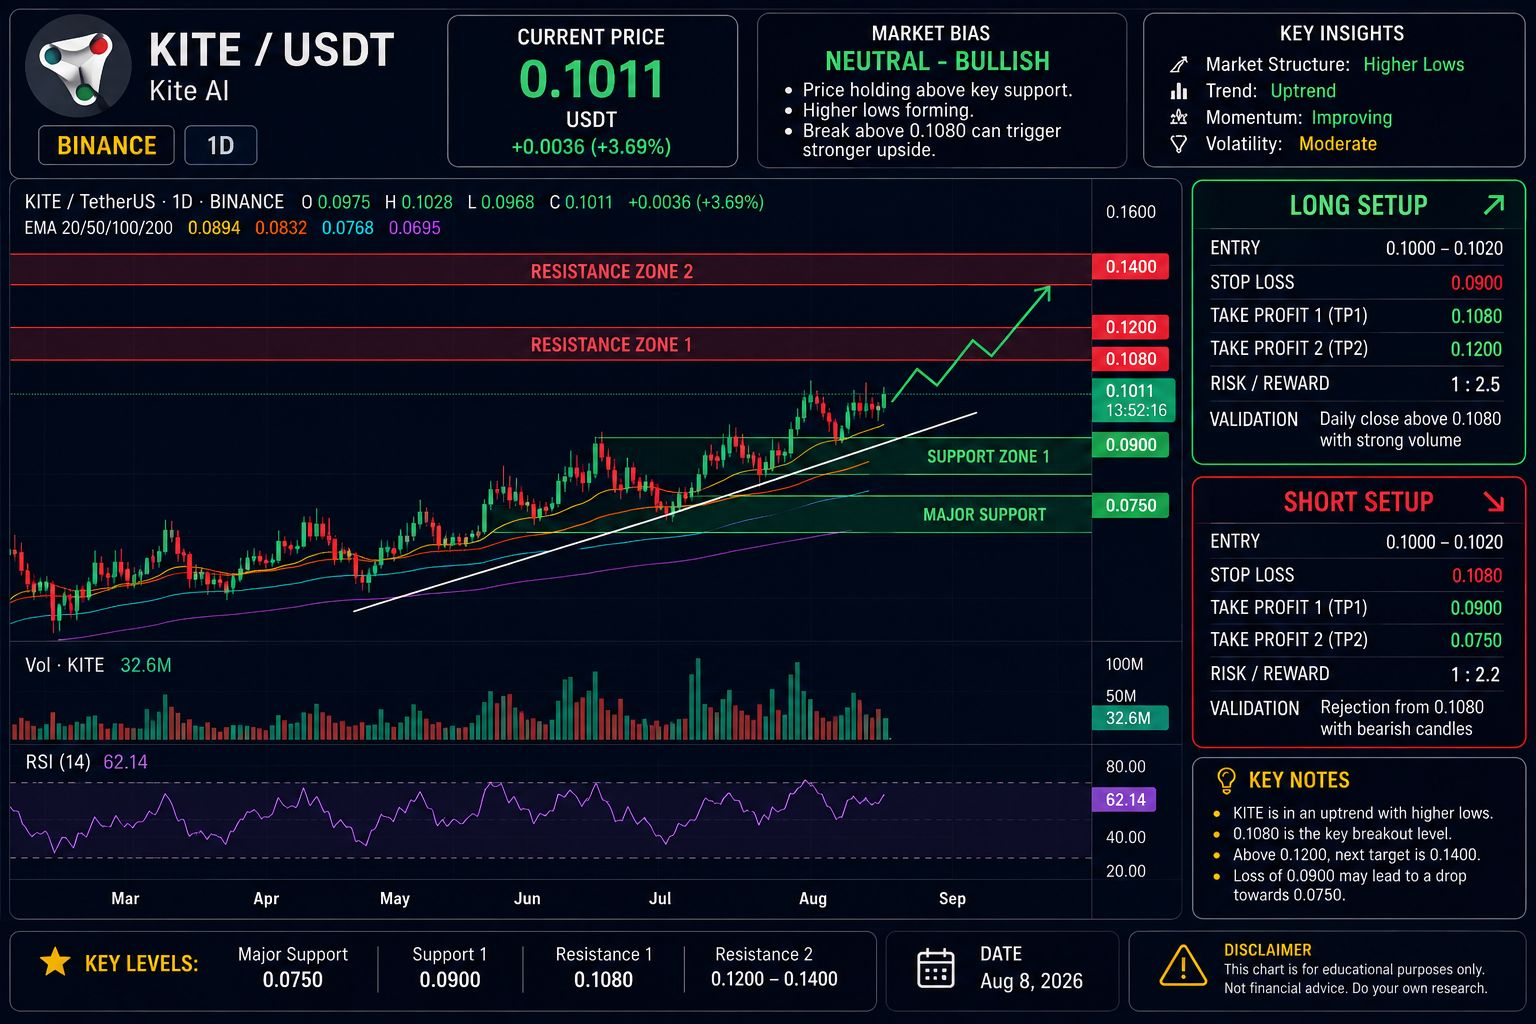Image resolution: width=1536 pixels, height=1024 pixels.
Task: Click the cyan EMA 100 value 0.0768
Action: tap(348, 228)
